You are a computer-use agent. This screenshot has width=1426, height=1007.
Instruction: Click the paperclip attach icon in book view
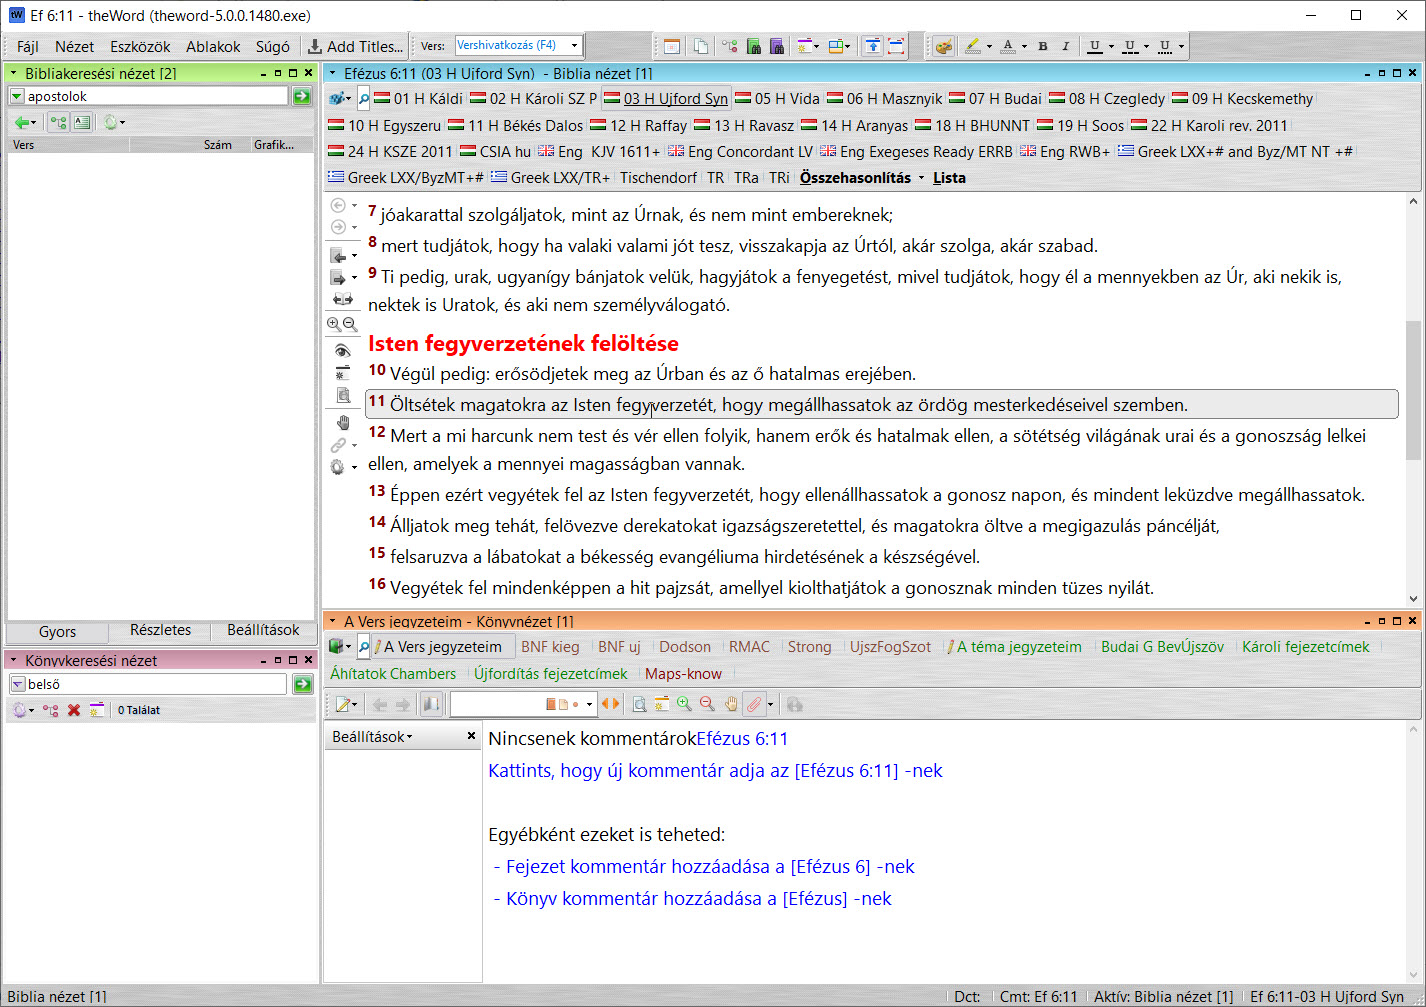754,704
